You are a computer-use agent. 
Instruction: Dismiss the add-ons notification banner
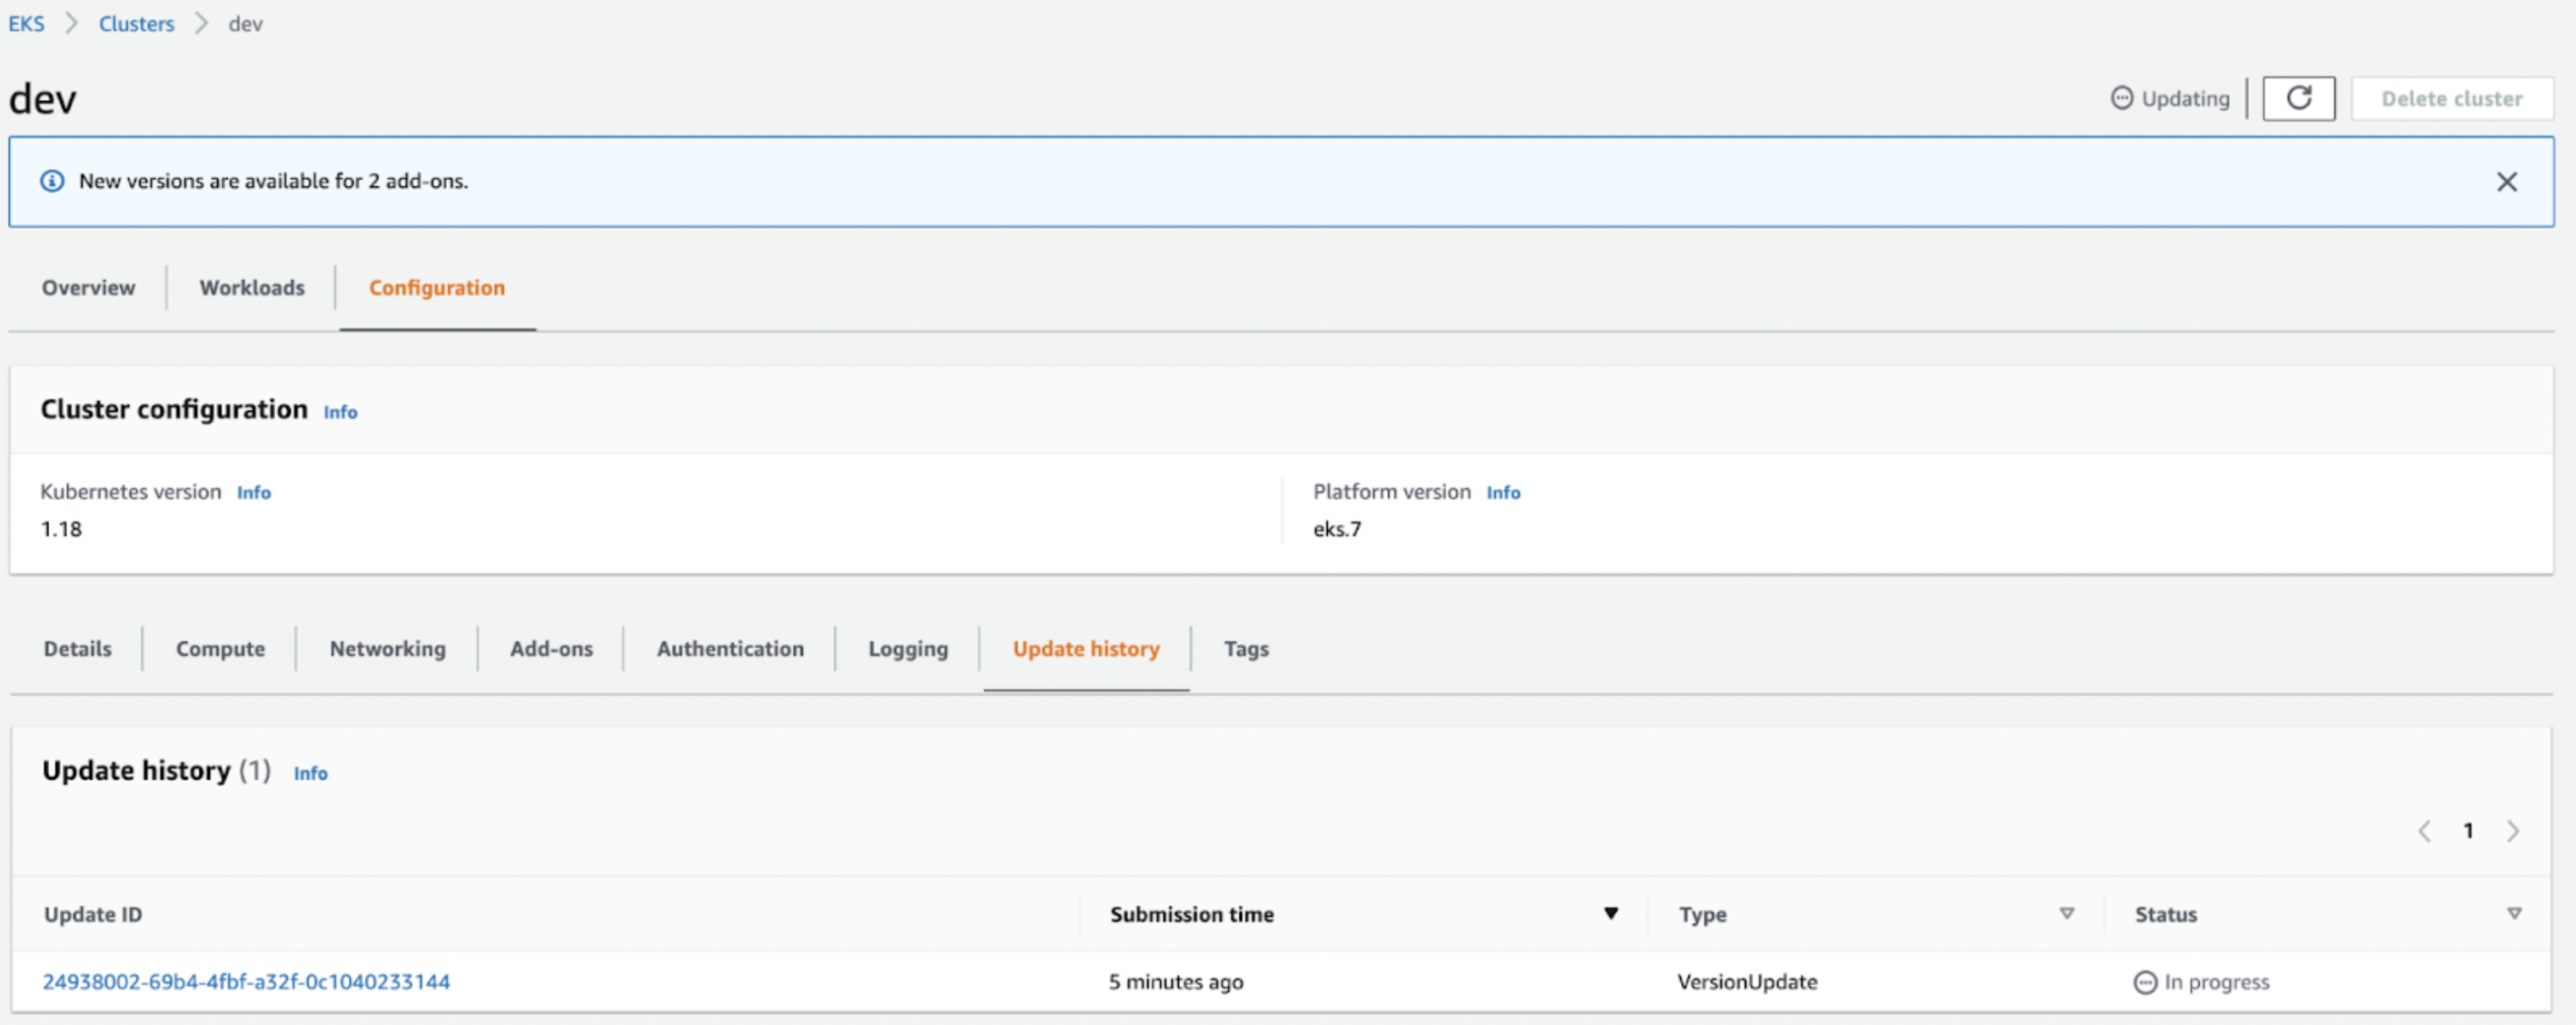click(x=2506, y=181)
